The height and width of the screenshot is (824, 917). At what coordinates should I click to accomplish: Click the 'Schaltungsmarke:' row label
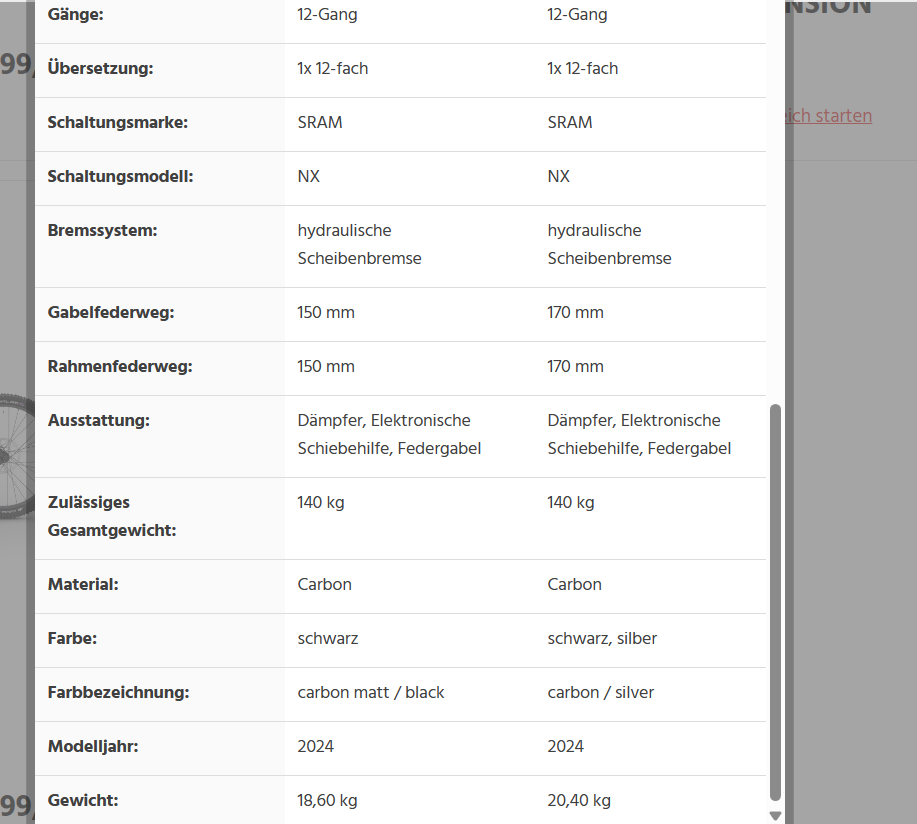pyautogui.click(x=118, y=123)
